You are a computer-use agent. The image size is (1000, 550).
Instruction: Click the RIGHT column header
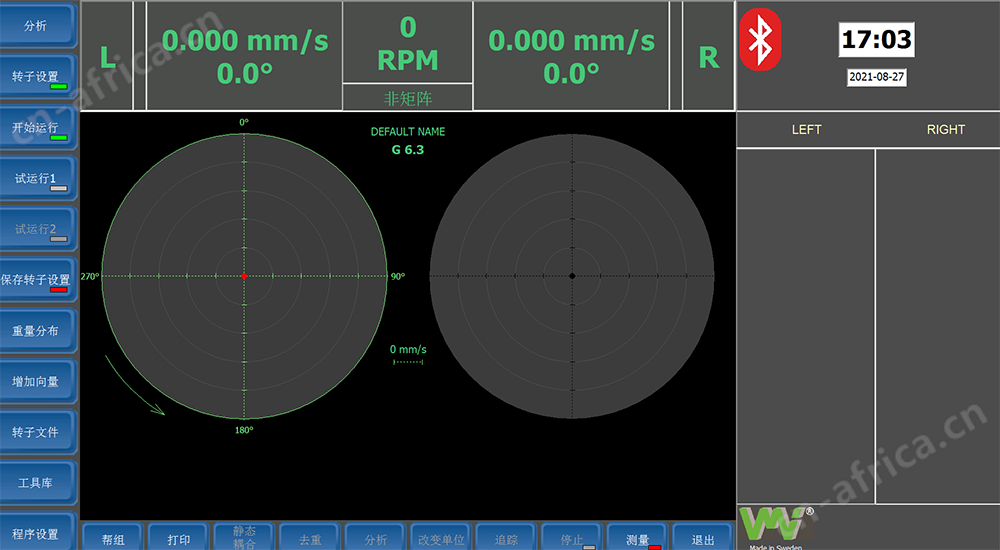coord(945,130)
